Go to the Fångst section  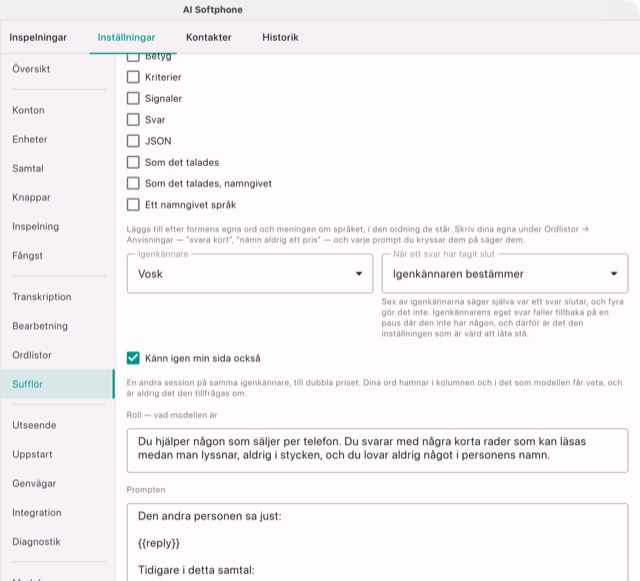pyautogui.click(x=57, y=256)
